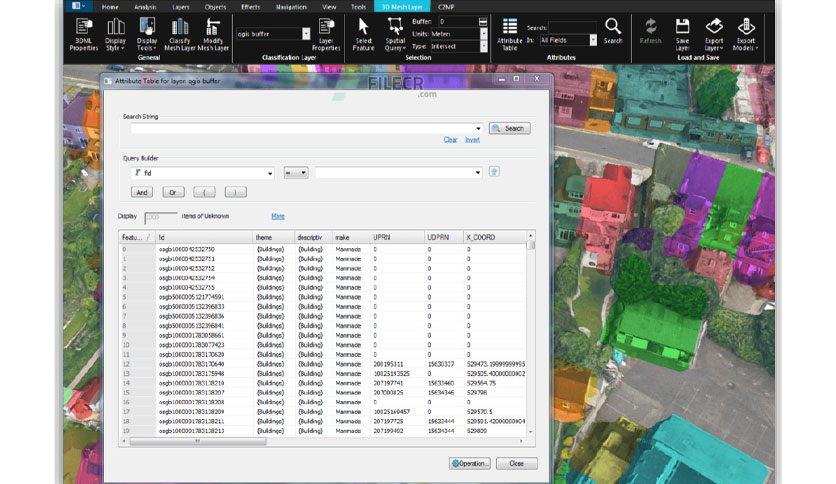Click the X_COORD cell '529564.75'
Screen dimensions: 836x484
[x=481, y=383]
